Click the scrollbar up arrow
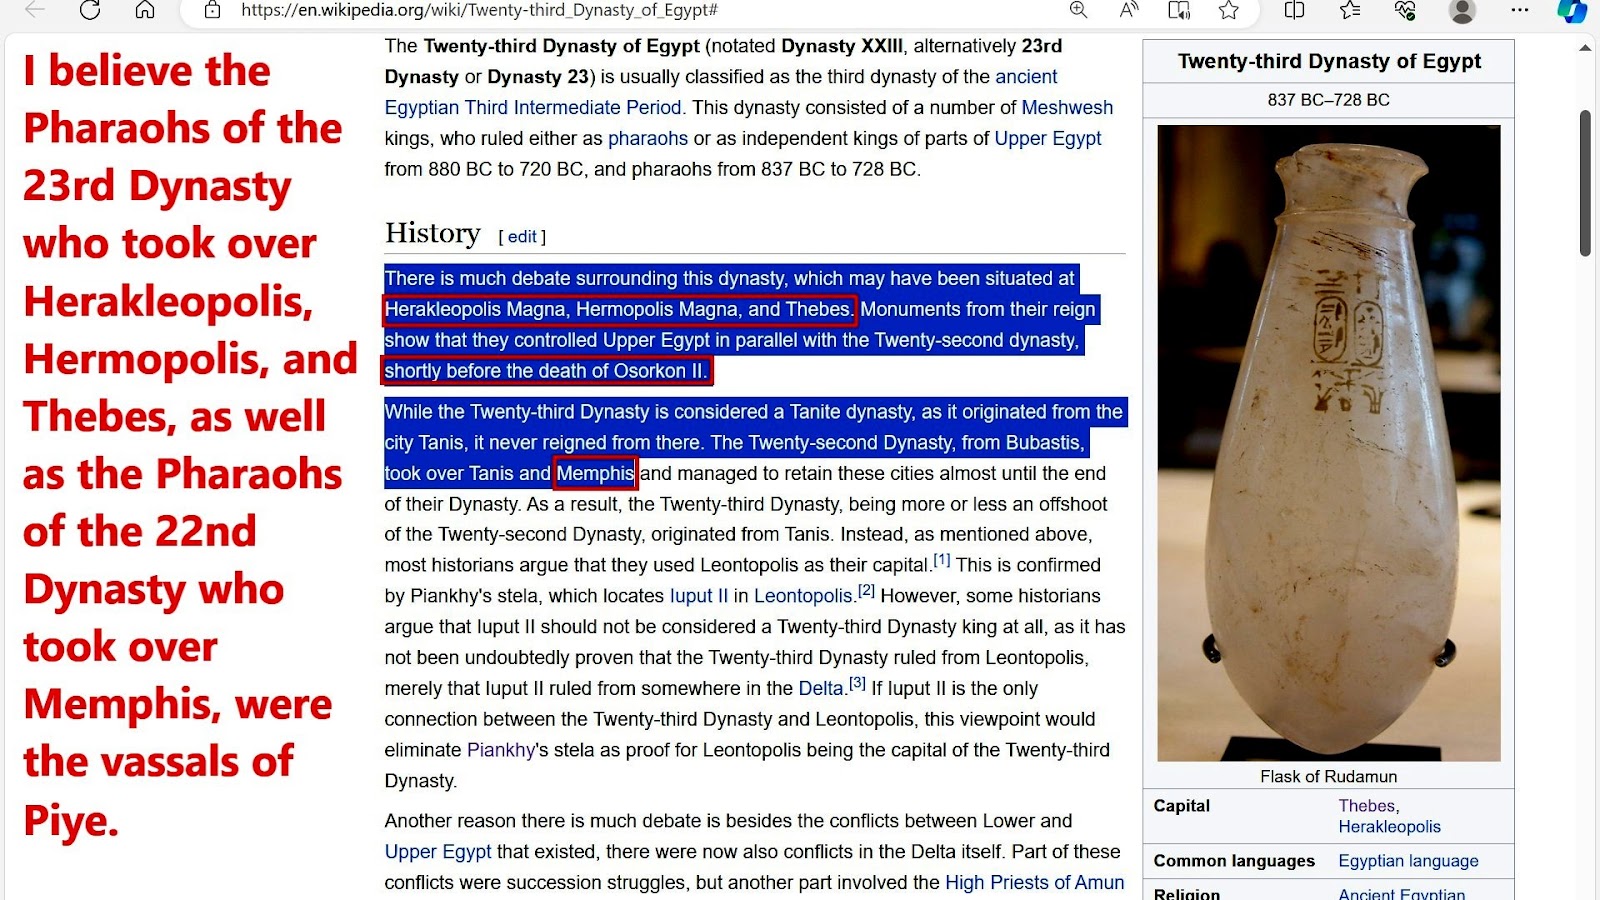Image resolution: width=1600 pixels, height=900 pixels. tap(1585, 47)
